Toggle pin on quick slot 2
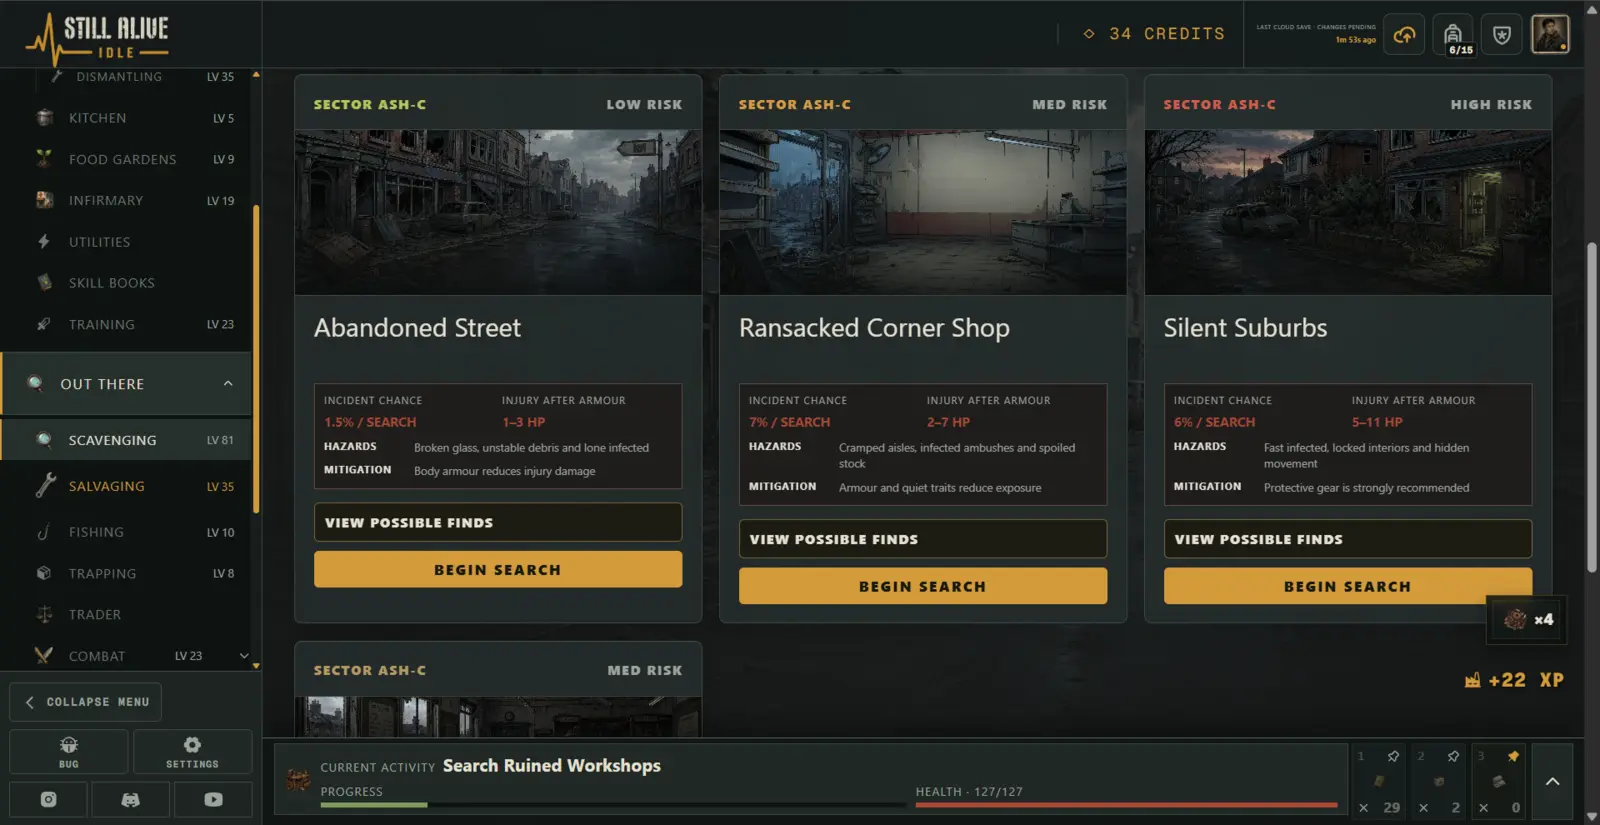The image size is (1600, 825). pos(1453,756)
